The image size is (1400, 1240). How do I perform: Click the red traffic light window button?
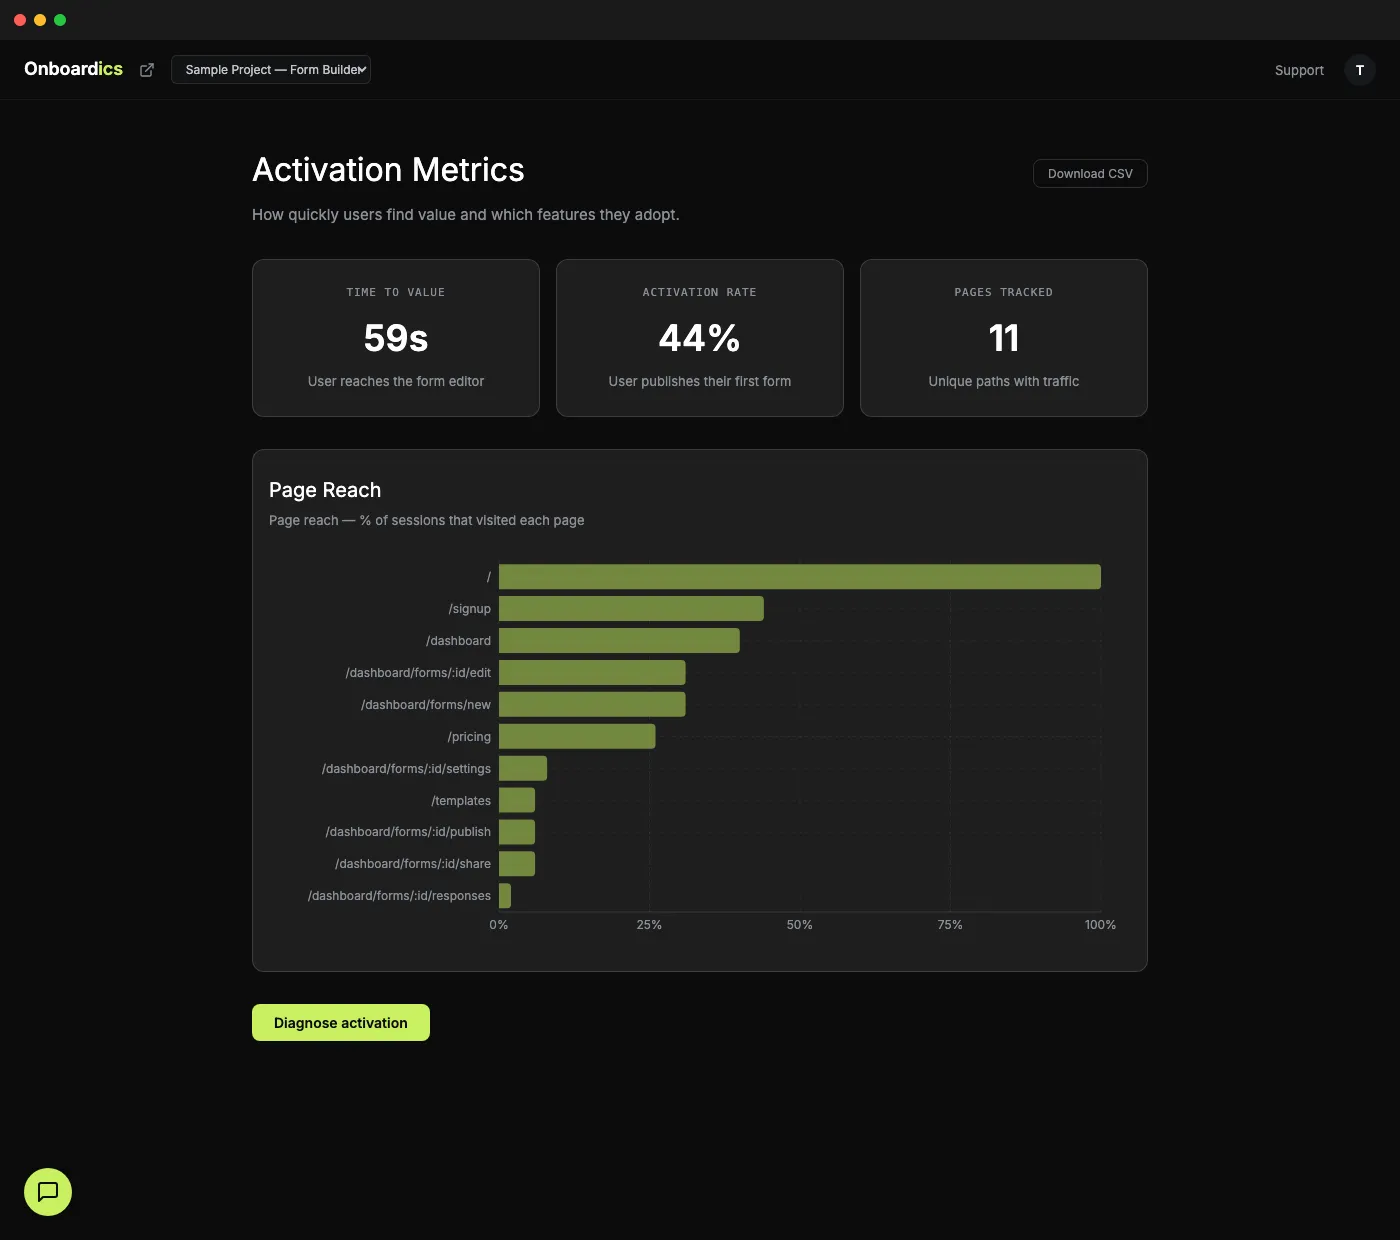tap(19, 19)
